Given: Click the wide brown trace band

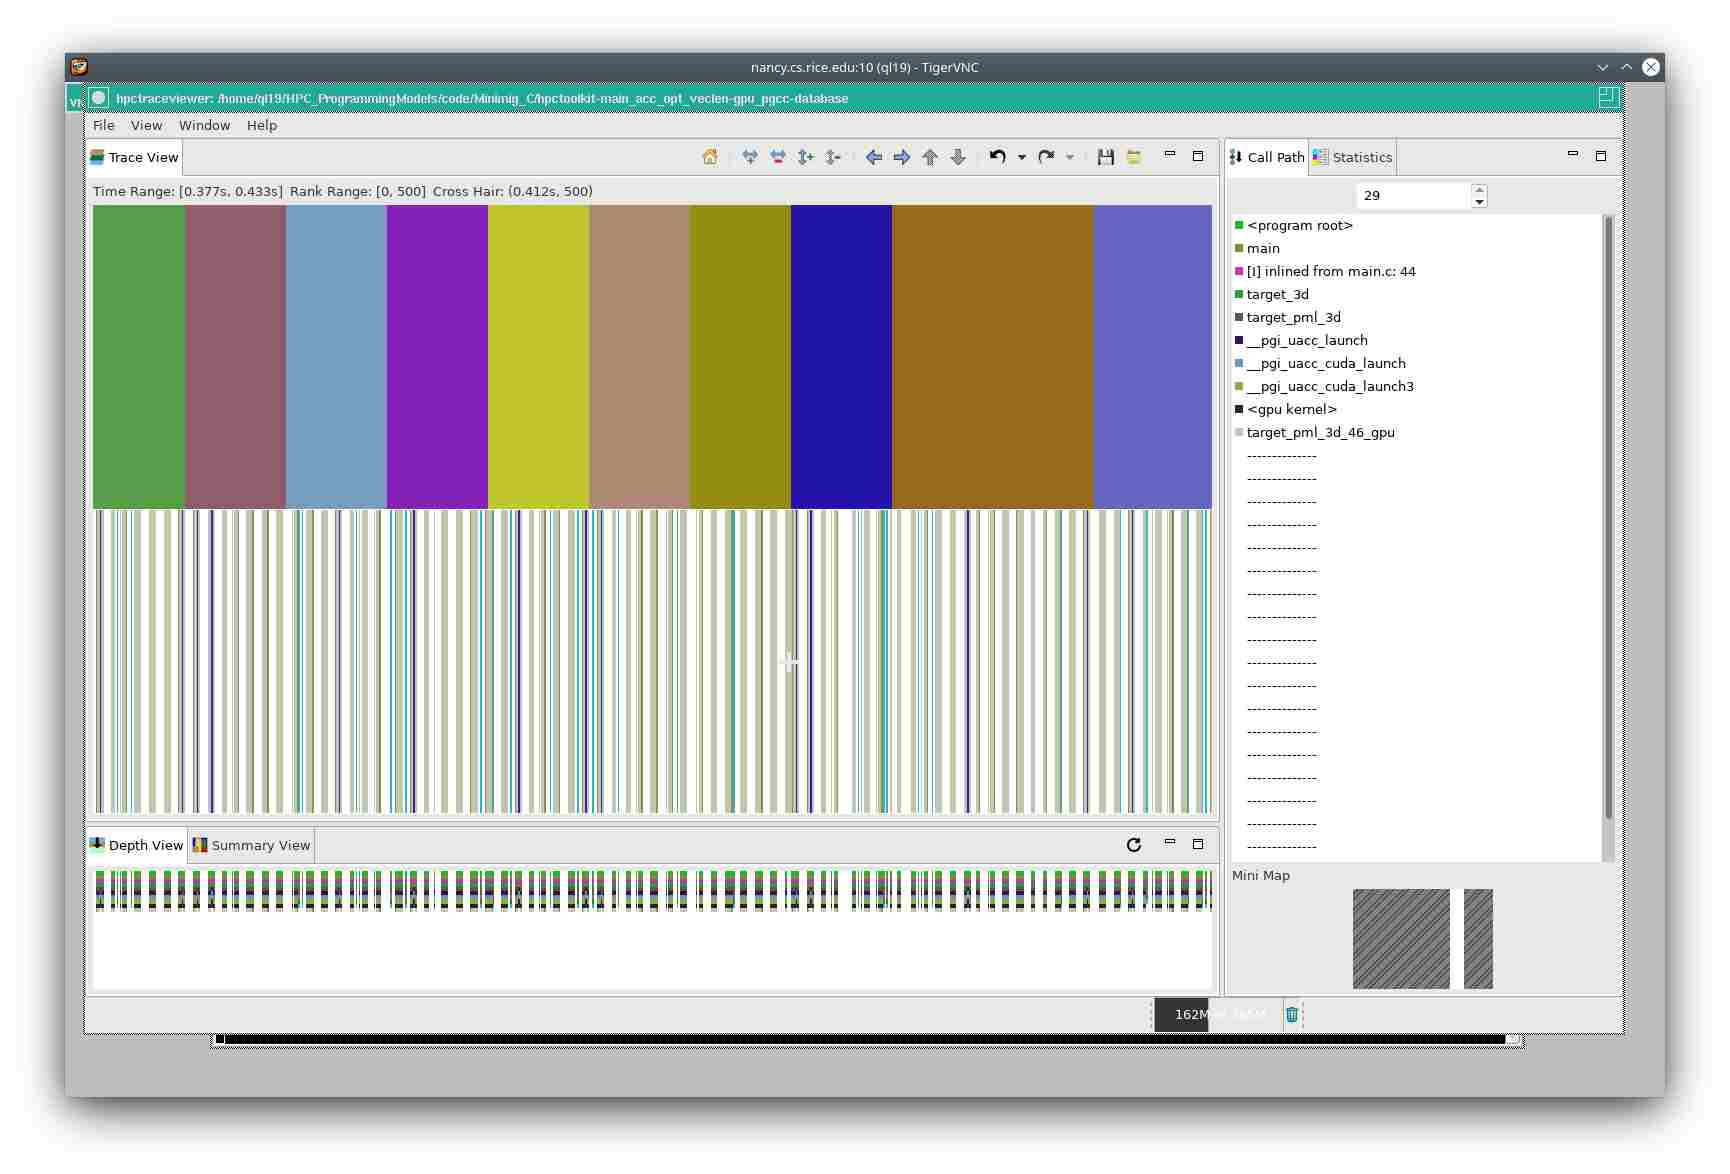Looking at the screenshot, I should tap(993, 357).
